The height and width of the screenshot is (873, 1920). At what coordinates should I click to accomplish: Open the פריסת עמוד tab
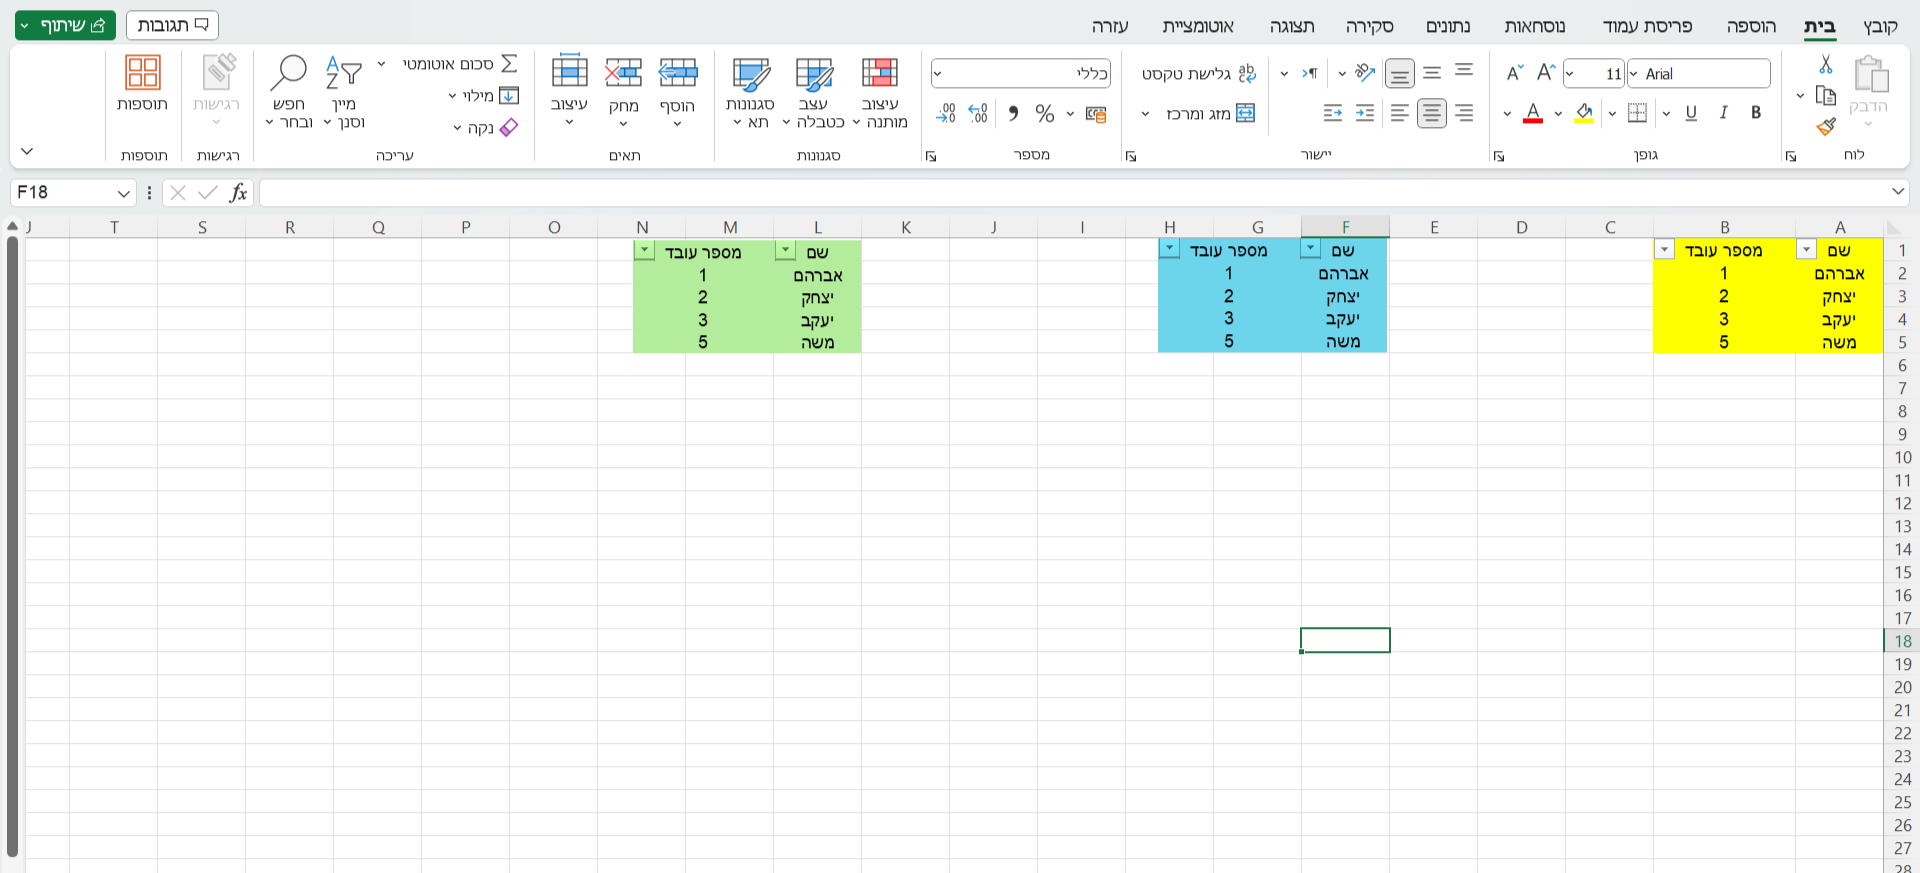tap(1647, 26)
